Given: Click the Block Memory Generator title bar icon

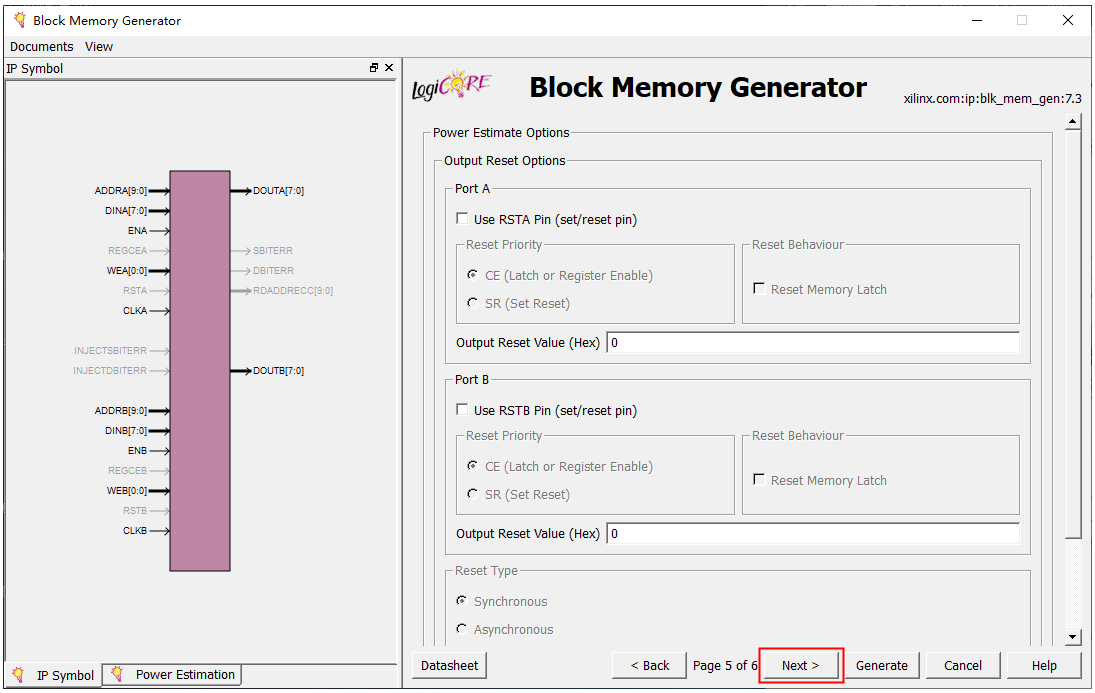Looking at the screenshot, I should click(x=19, y=20).
